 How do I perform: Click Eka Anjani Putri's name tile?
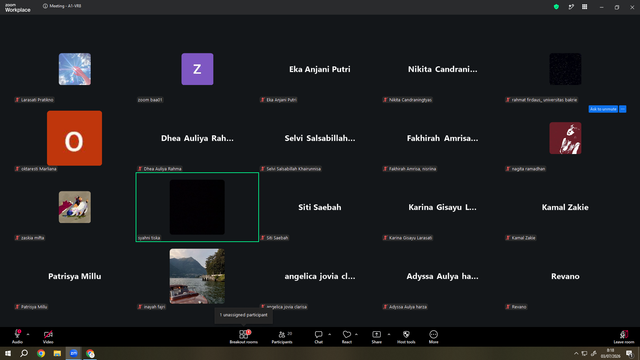pos(320,69)
